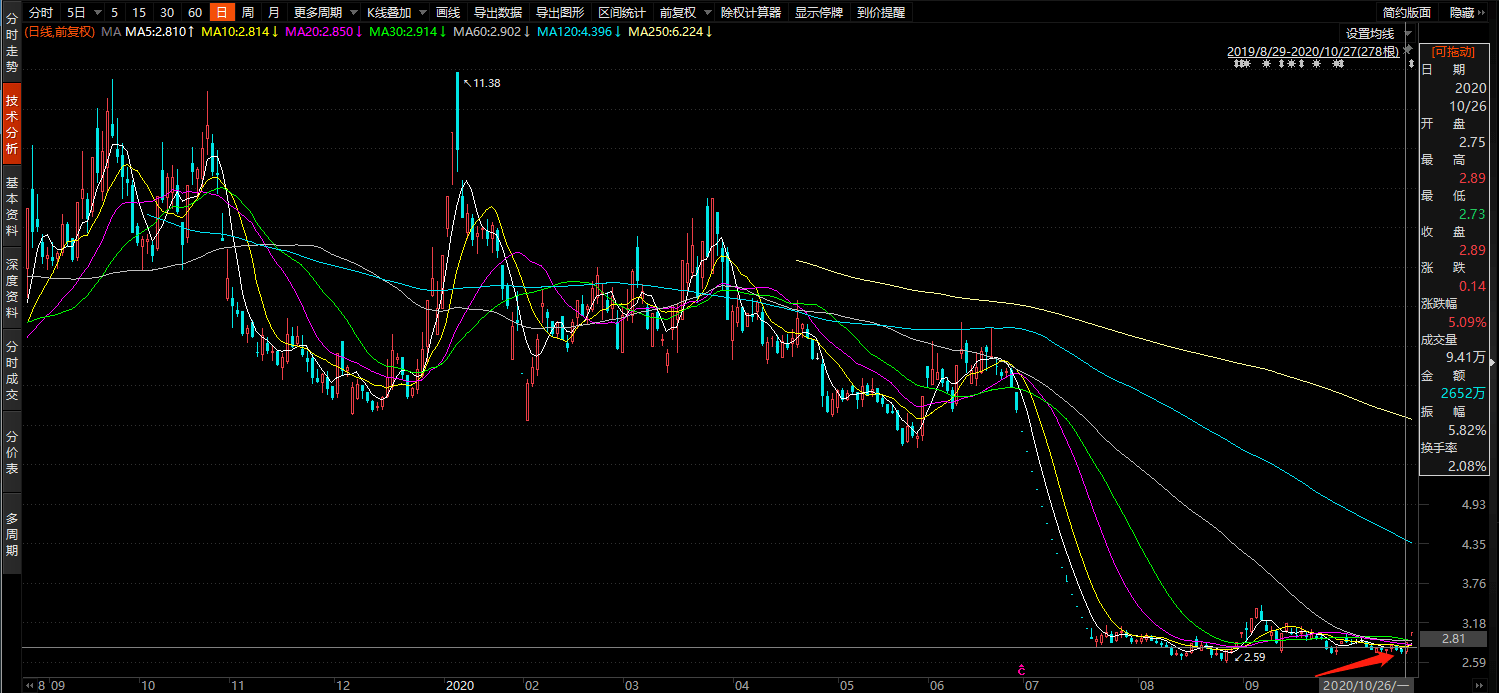Open the 更多周期 dropdown
Image resolution: width=1499 pixels, height=693 pixels.
click(x=323, y=13)
